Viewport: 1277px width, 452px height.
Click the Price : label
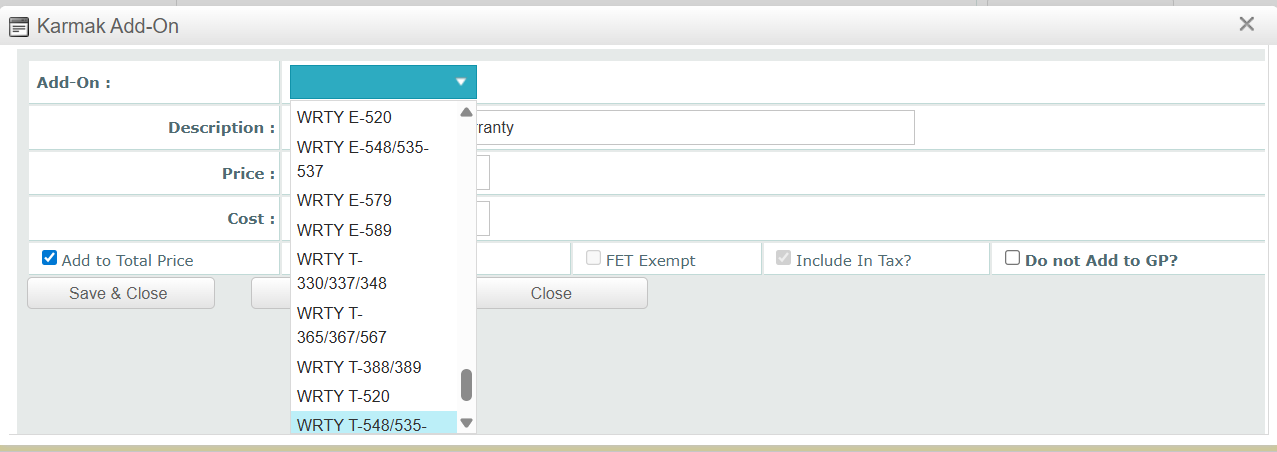click(248, 174)
